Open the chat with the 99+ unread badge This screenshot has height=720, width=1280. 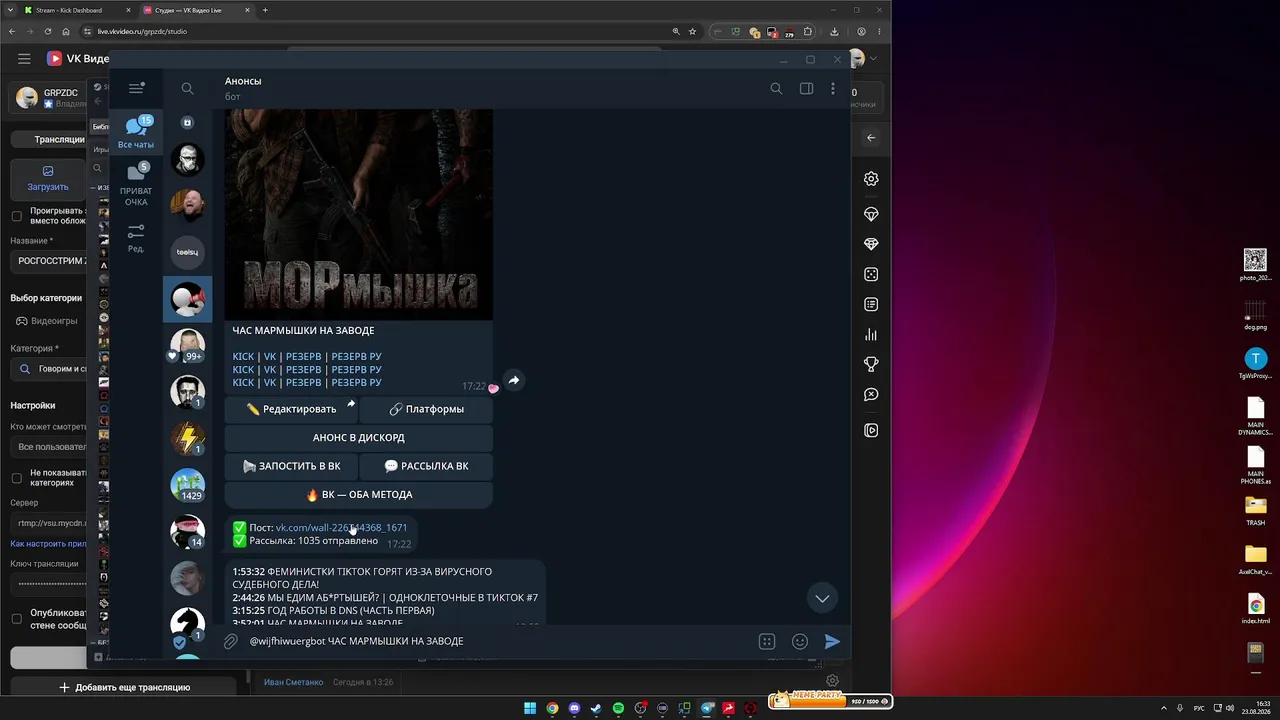(187, 345)
